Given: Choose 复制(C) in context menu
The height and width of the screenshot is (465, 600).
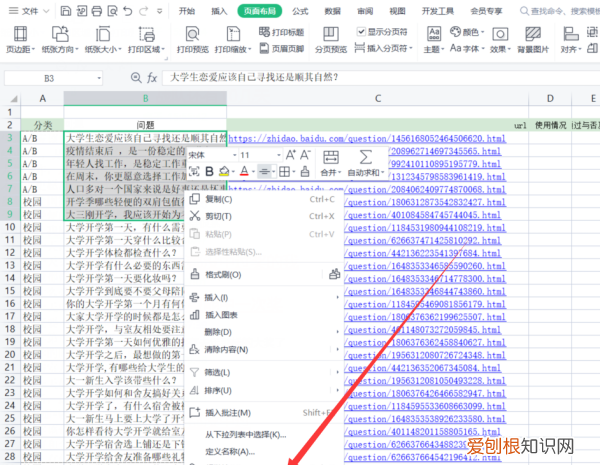Looking at the screenshot, I should click(x=264, y=199).
